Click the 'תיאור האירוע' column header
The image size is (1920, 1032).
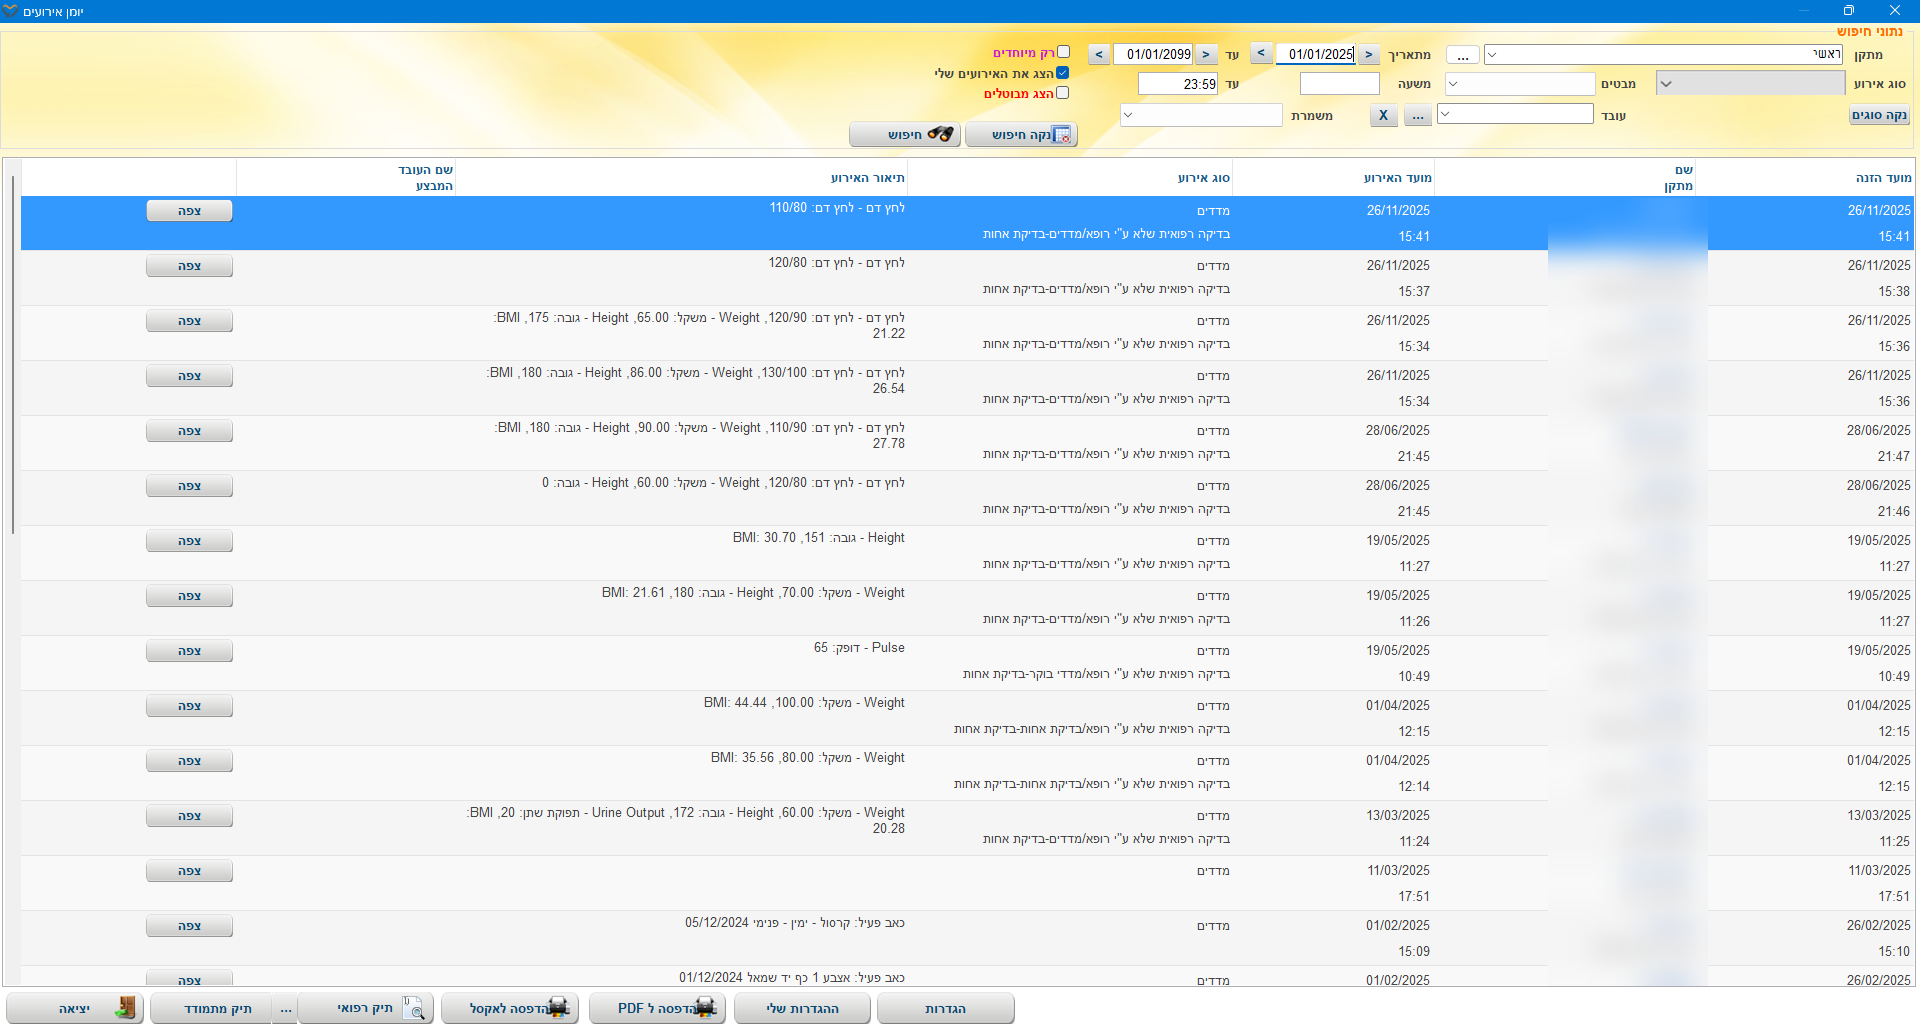point(867,178)
